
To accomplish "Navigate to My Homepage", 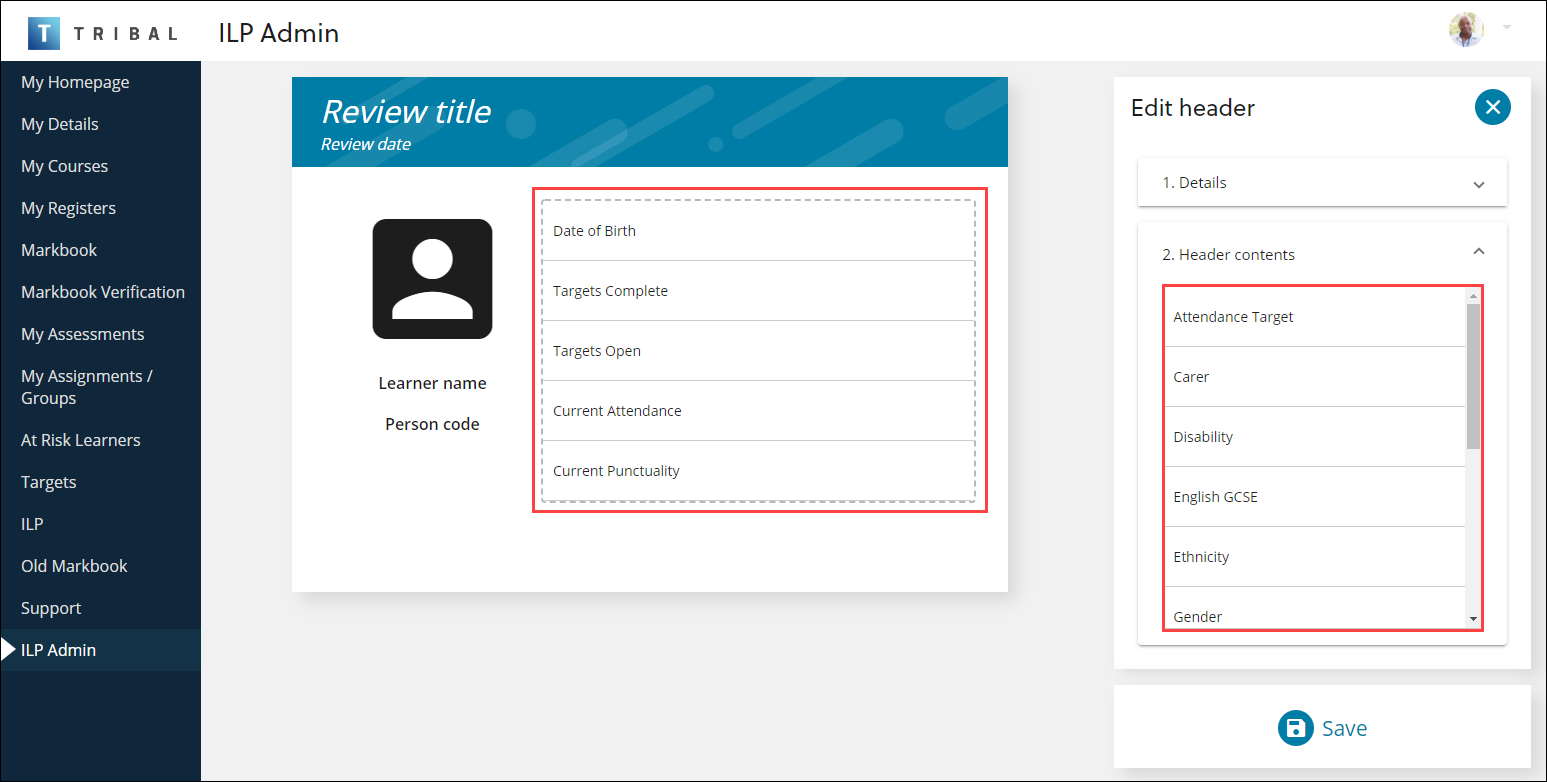I will point(74,82).
